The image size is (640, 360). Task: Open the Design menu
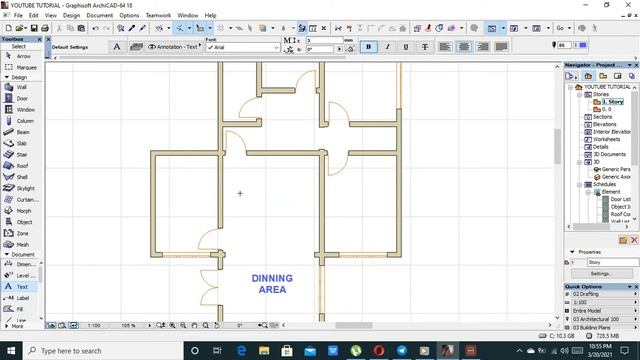(71, 16)
